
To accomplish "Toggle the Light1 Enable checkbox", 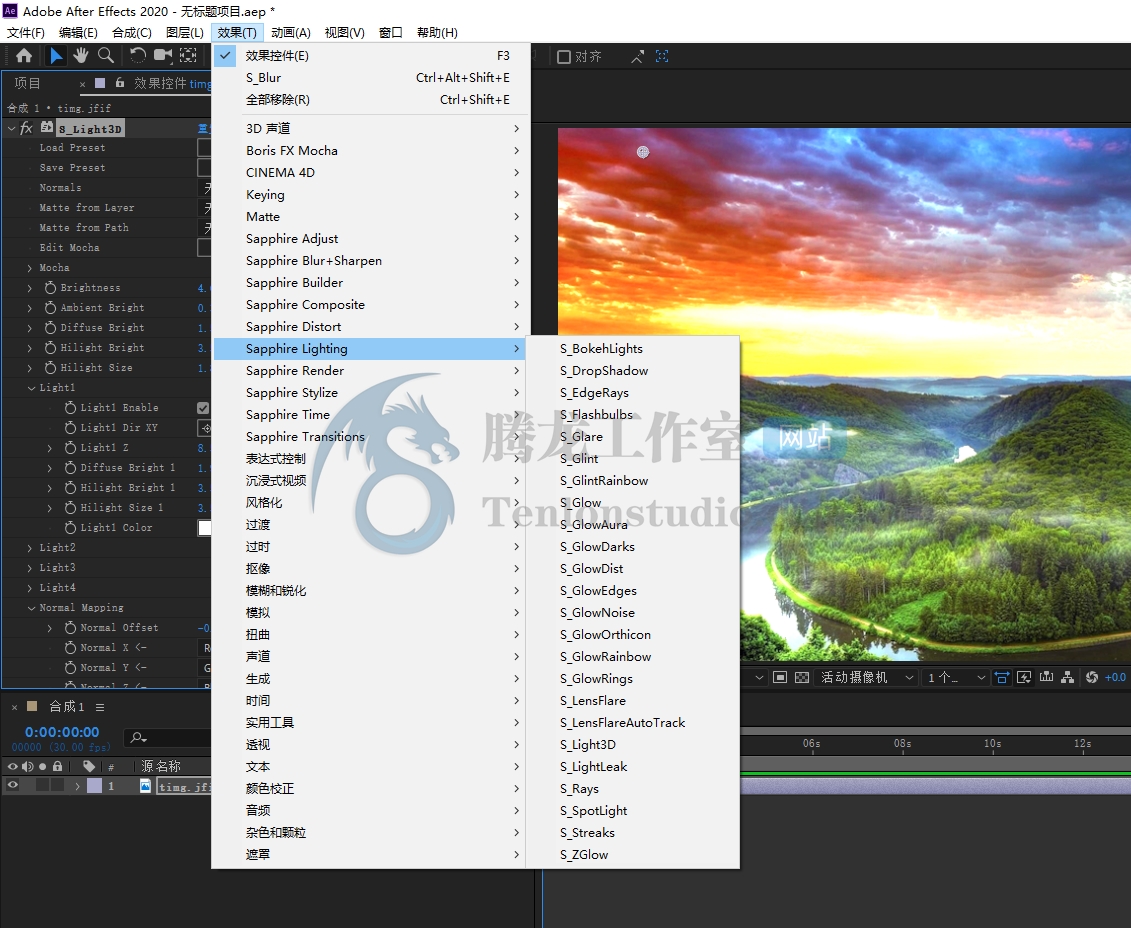I will click(x=203, y=408).
